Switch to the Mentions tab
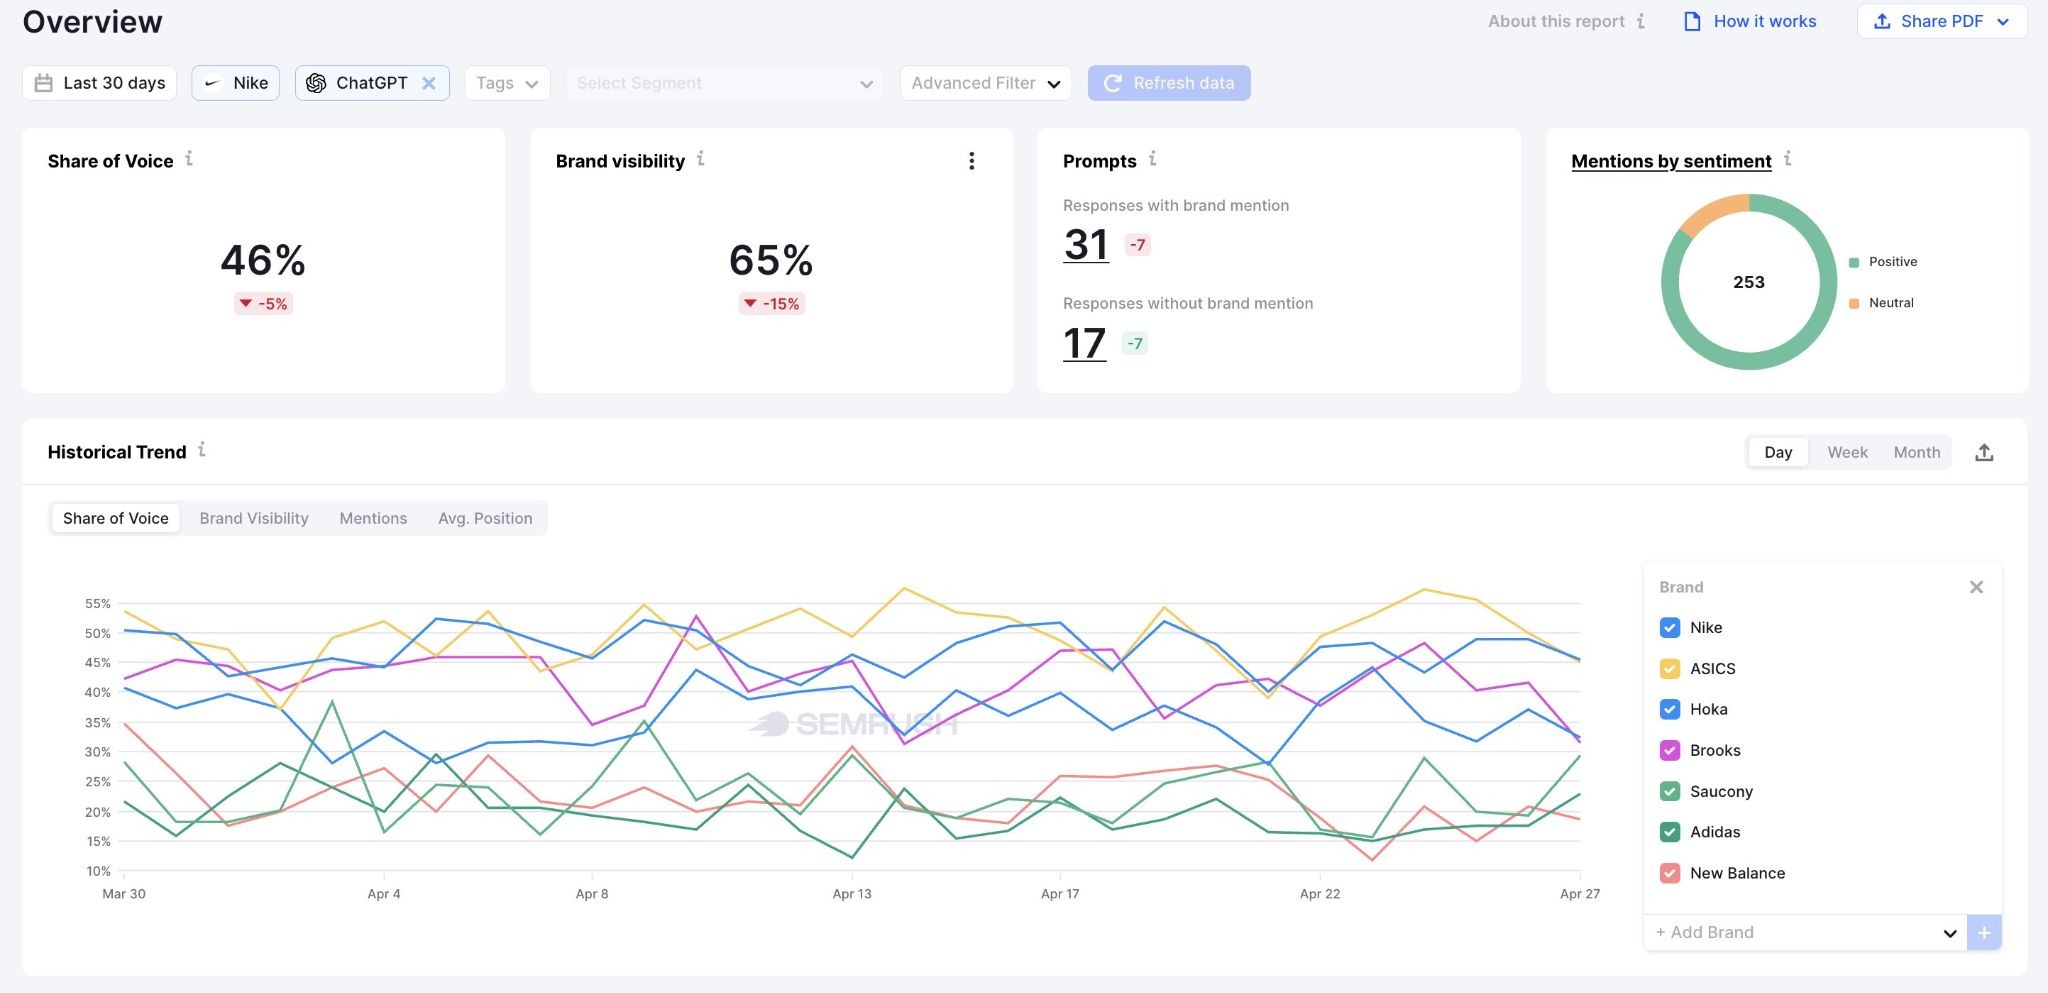 373,518
